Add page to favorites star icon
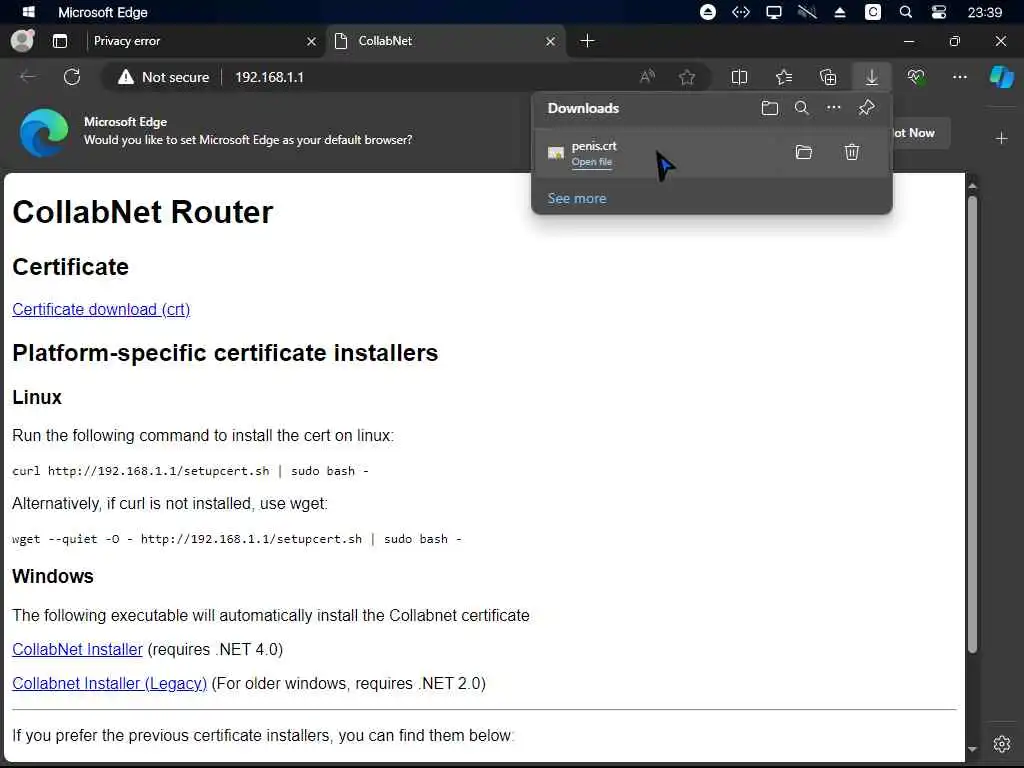 pos(686,77)
